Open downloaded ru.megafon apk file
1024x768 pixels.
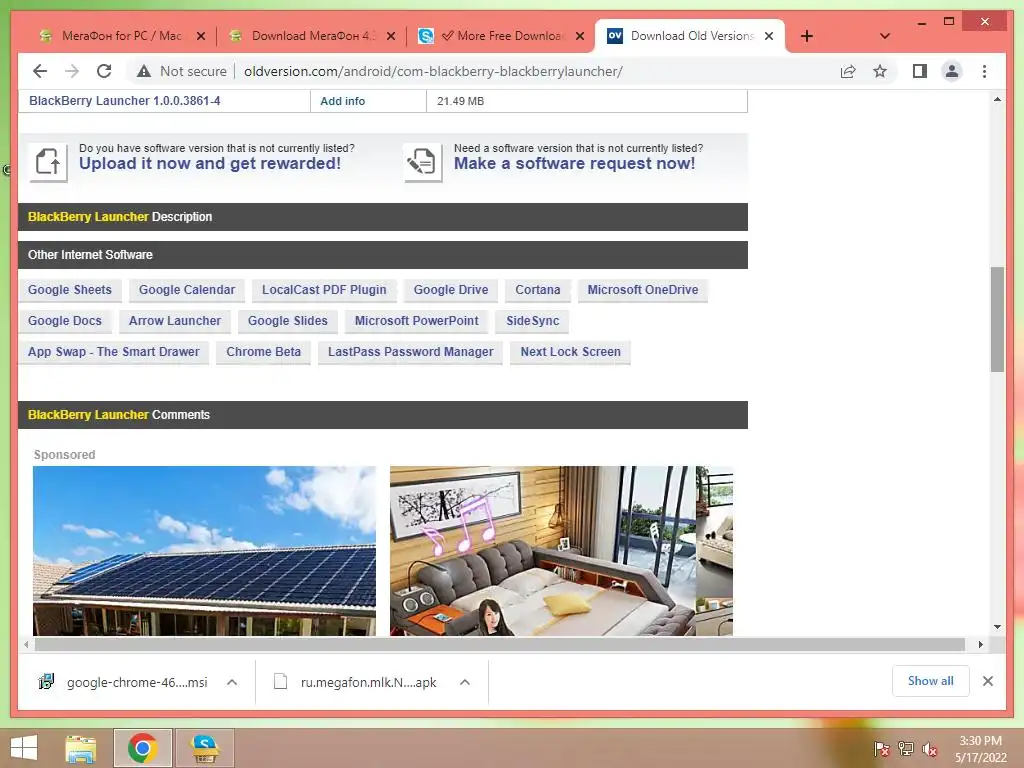click(x=355, y=682)
